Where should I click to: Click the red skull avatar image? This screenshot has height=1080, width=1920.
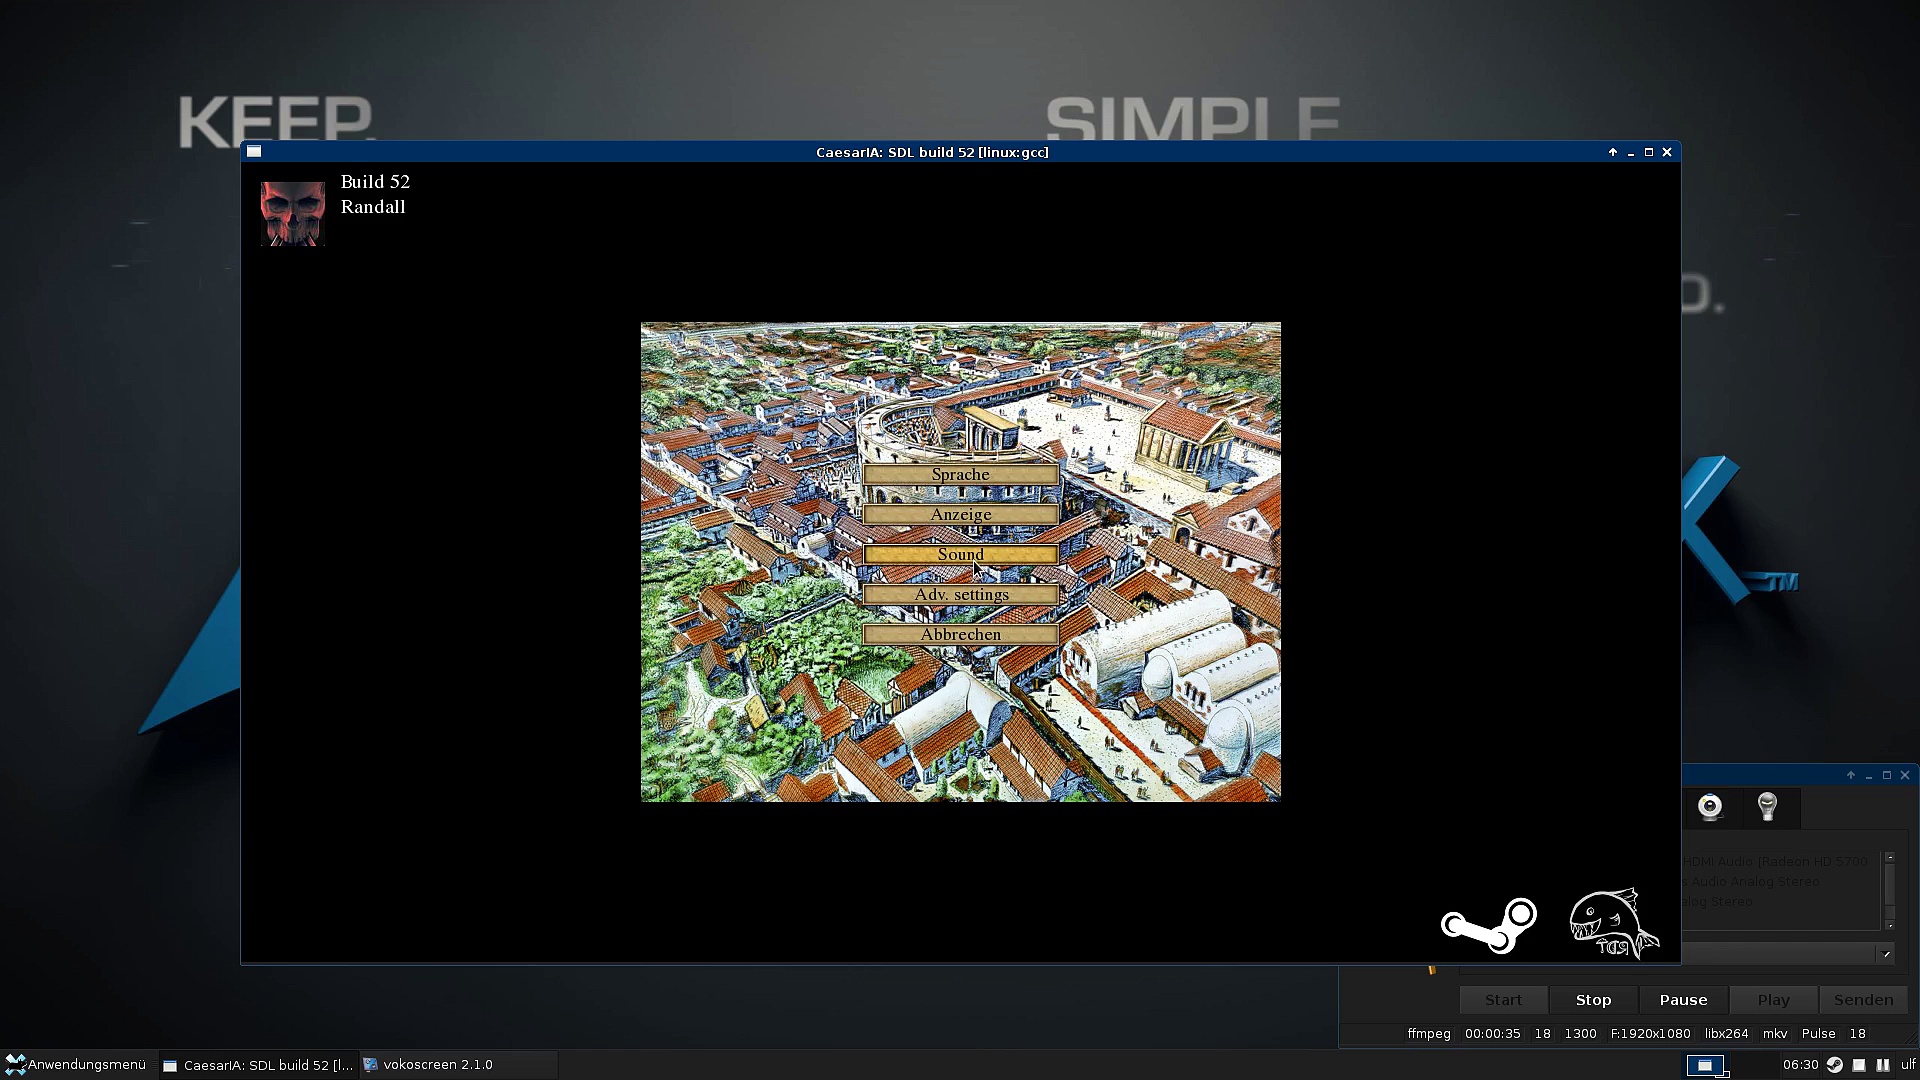[x=292, y=213]
